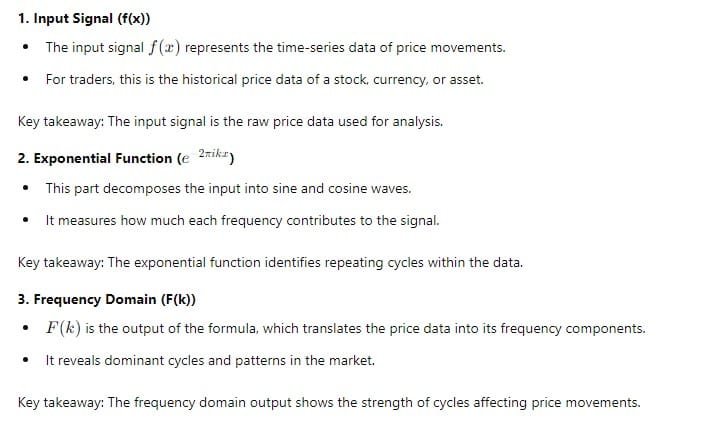
Task: Click the bullet dot before "This part decomposes"
Action: tap(24, 188)
